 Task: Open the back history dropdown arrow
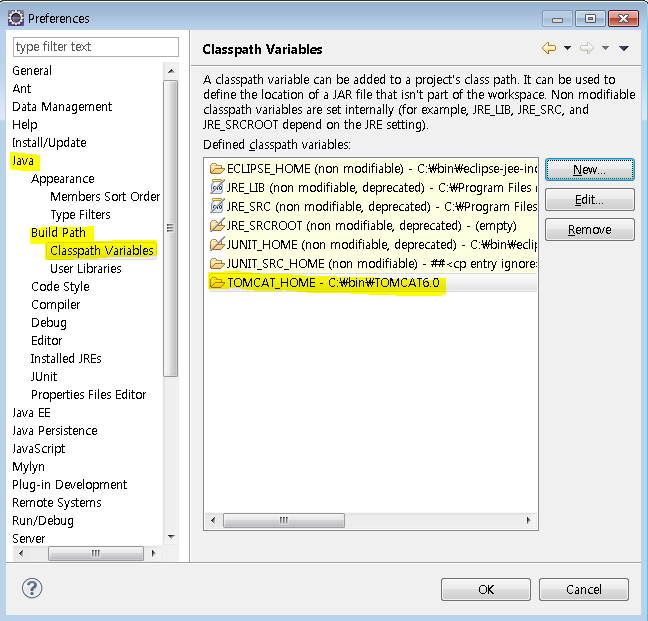click(567, 48)
